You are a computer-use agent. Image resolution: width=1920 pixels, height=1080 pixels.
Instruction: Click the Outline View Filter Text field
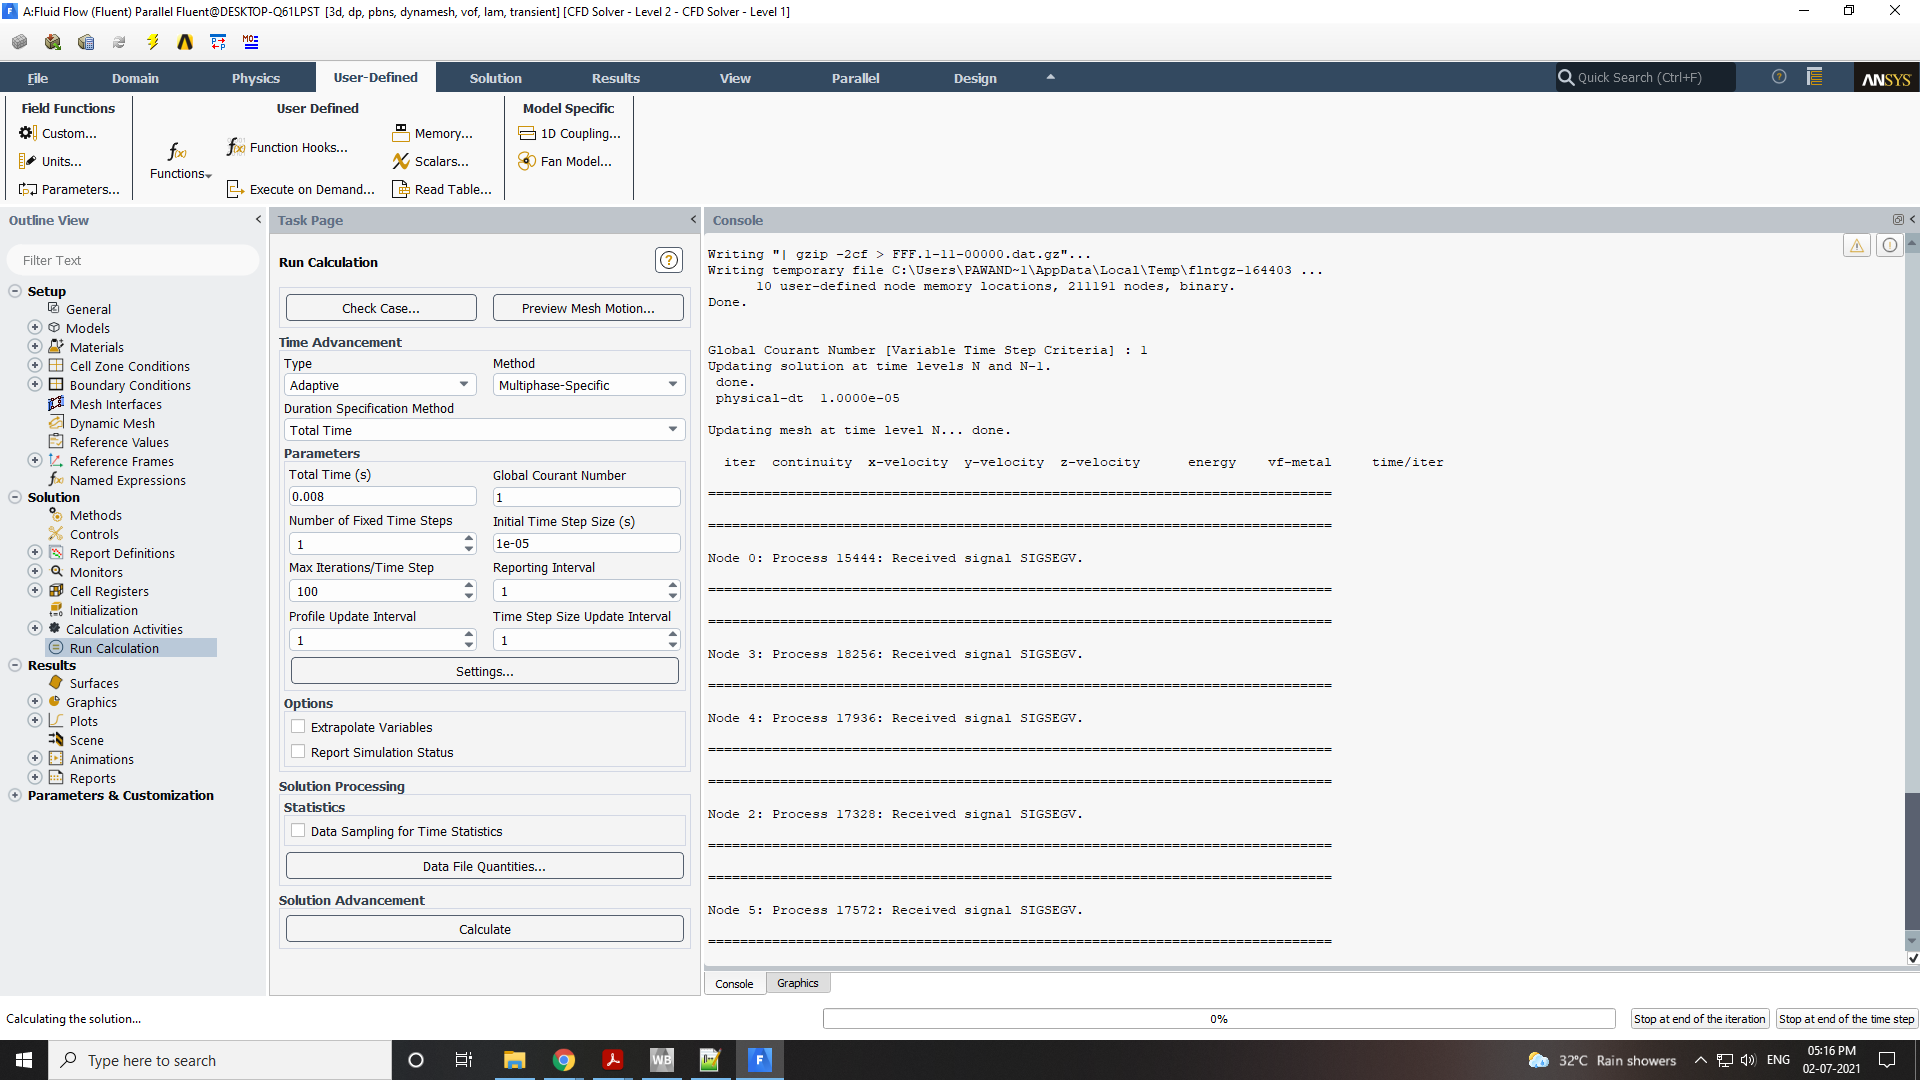[133, 260]
